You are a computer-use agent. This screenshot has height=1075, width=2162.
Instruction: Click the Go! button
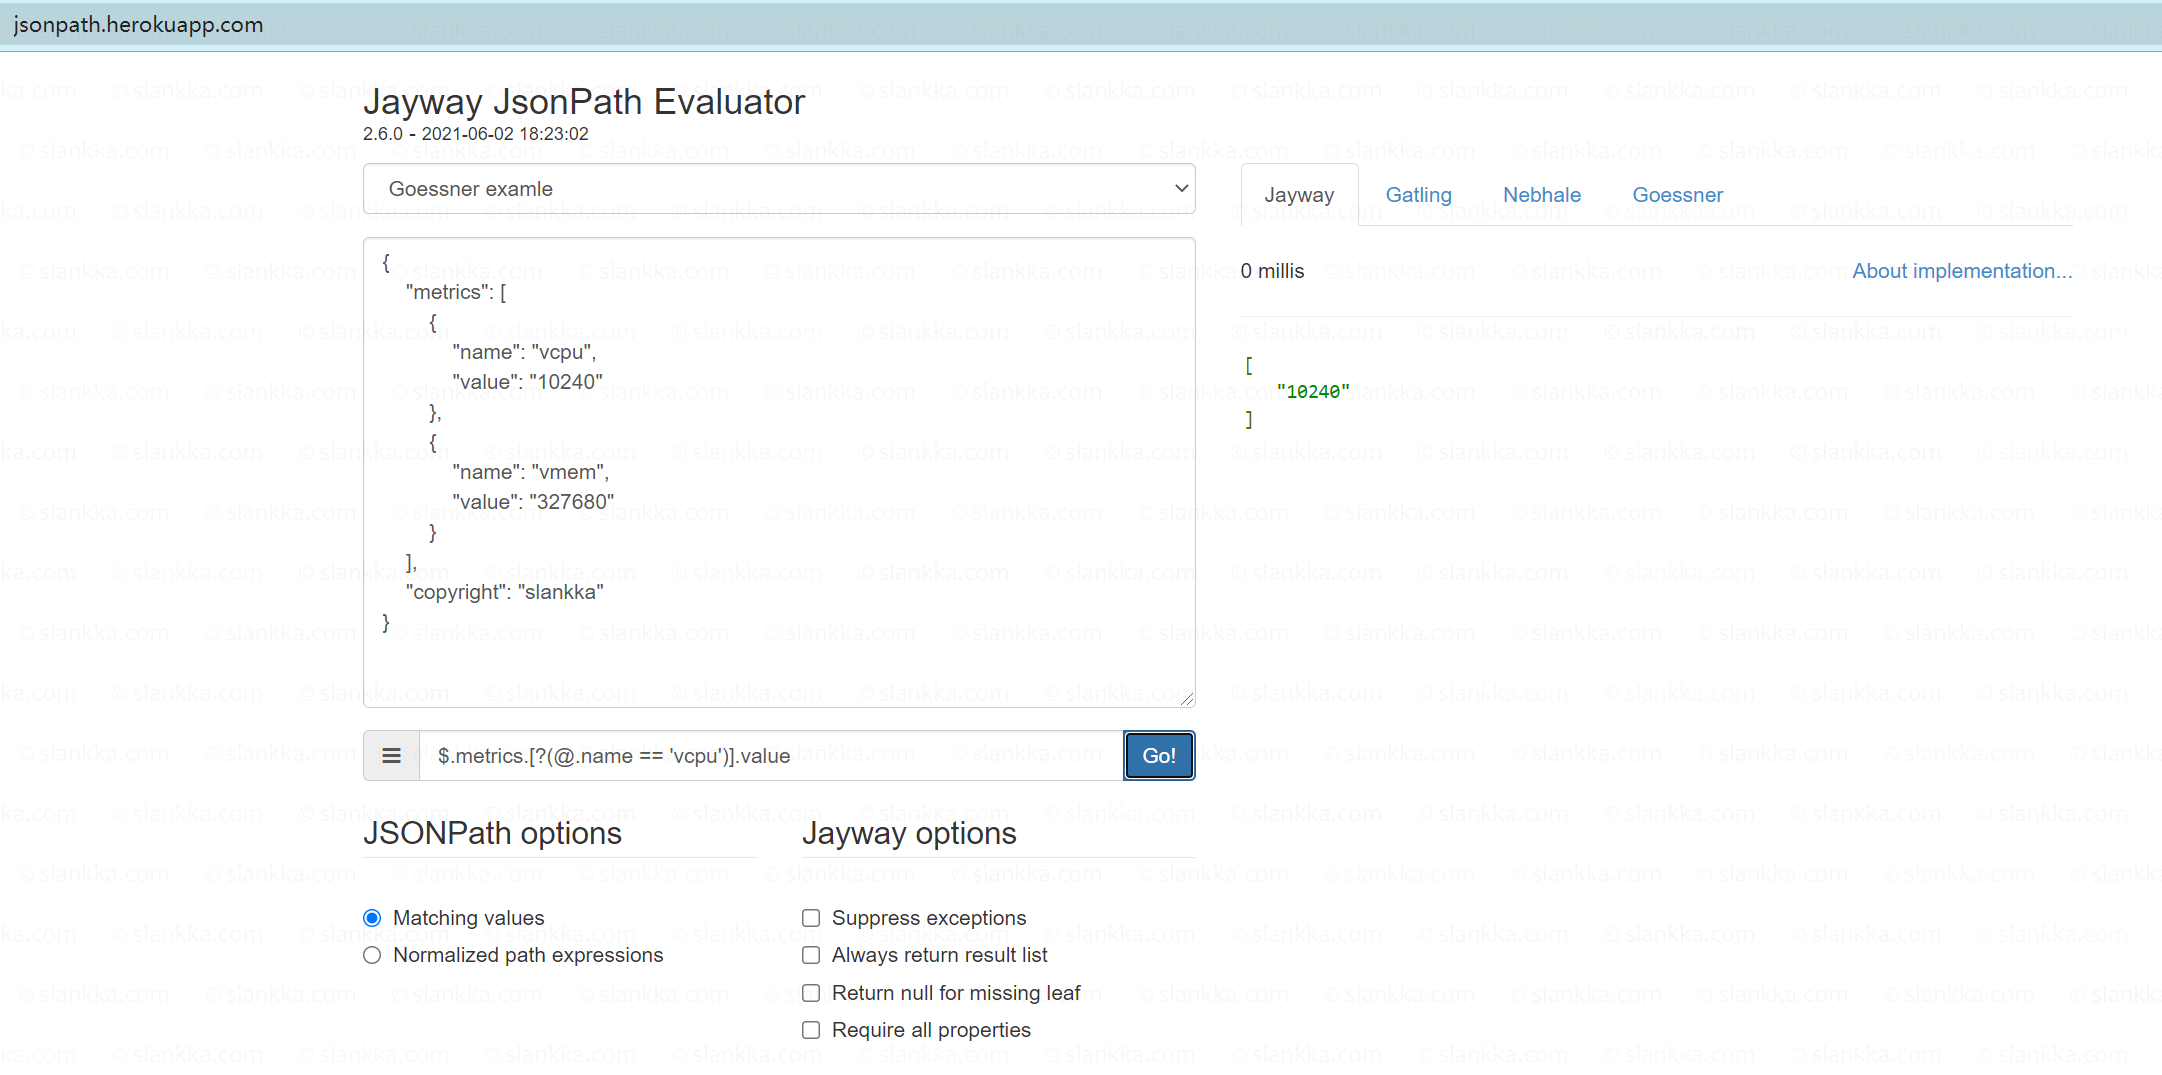pyautogui.click(x=1159, y=756)
